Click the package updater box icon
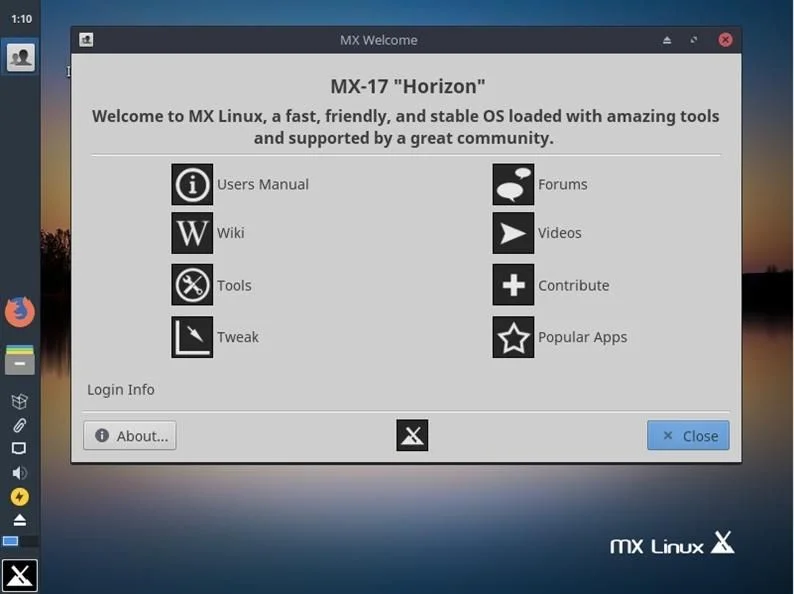Image resolution: width=794 pixels, height=594 pixels. pos(19,402)
